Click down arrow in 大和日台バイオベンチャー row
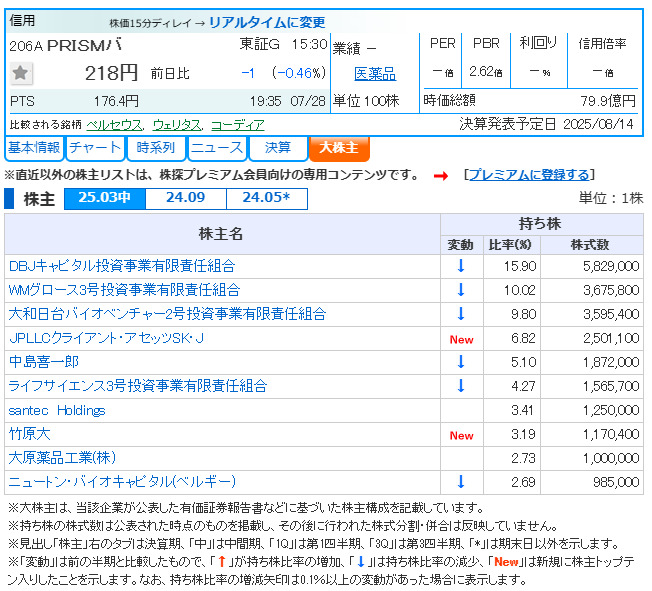The height and width of the screenshot is (591, 652). 461,314
